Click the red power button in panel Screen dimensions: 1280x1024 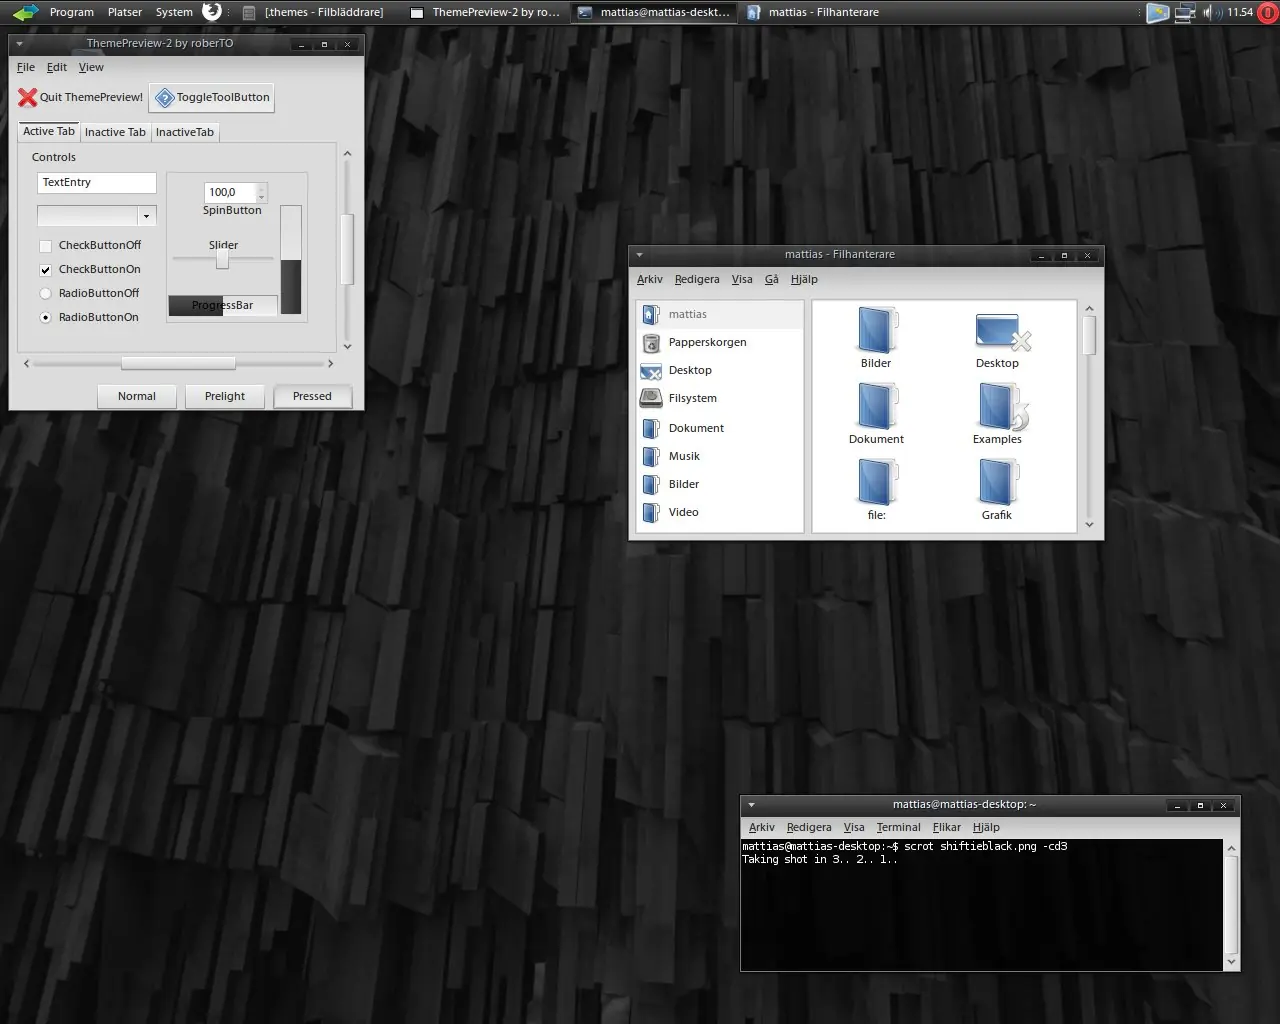point(1267,13)
